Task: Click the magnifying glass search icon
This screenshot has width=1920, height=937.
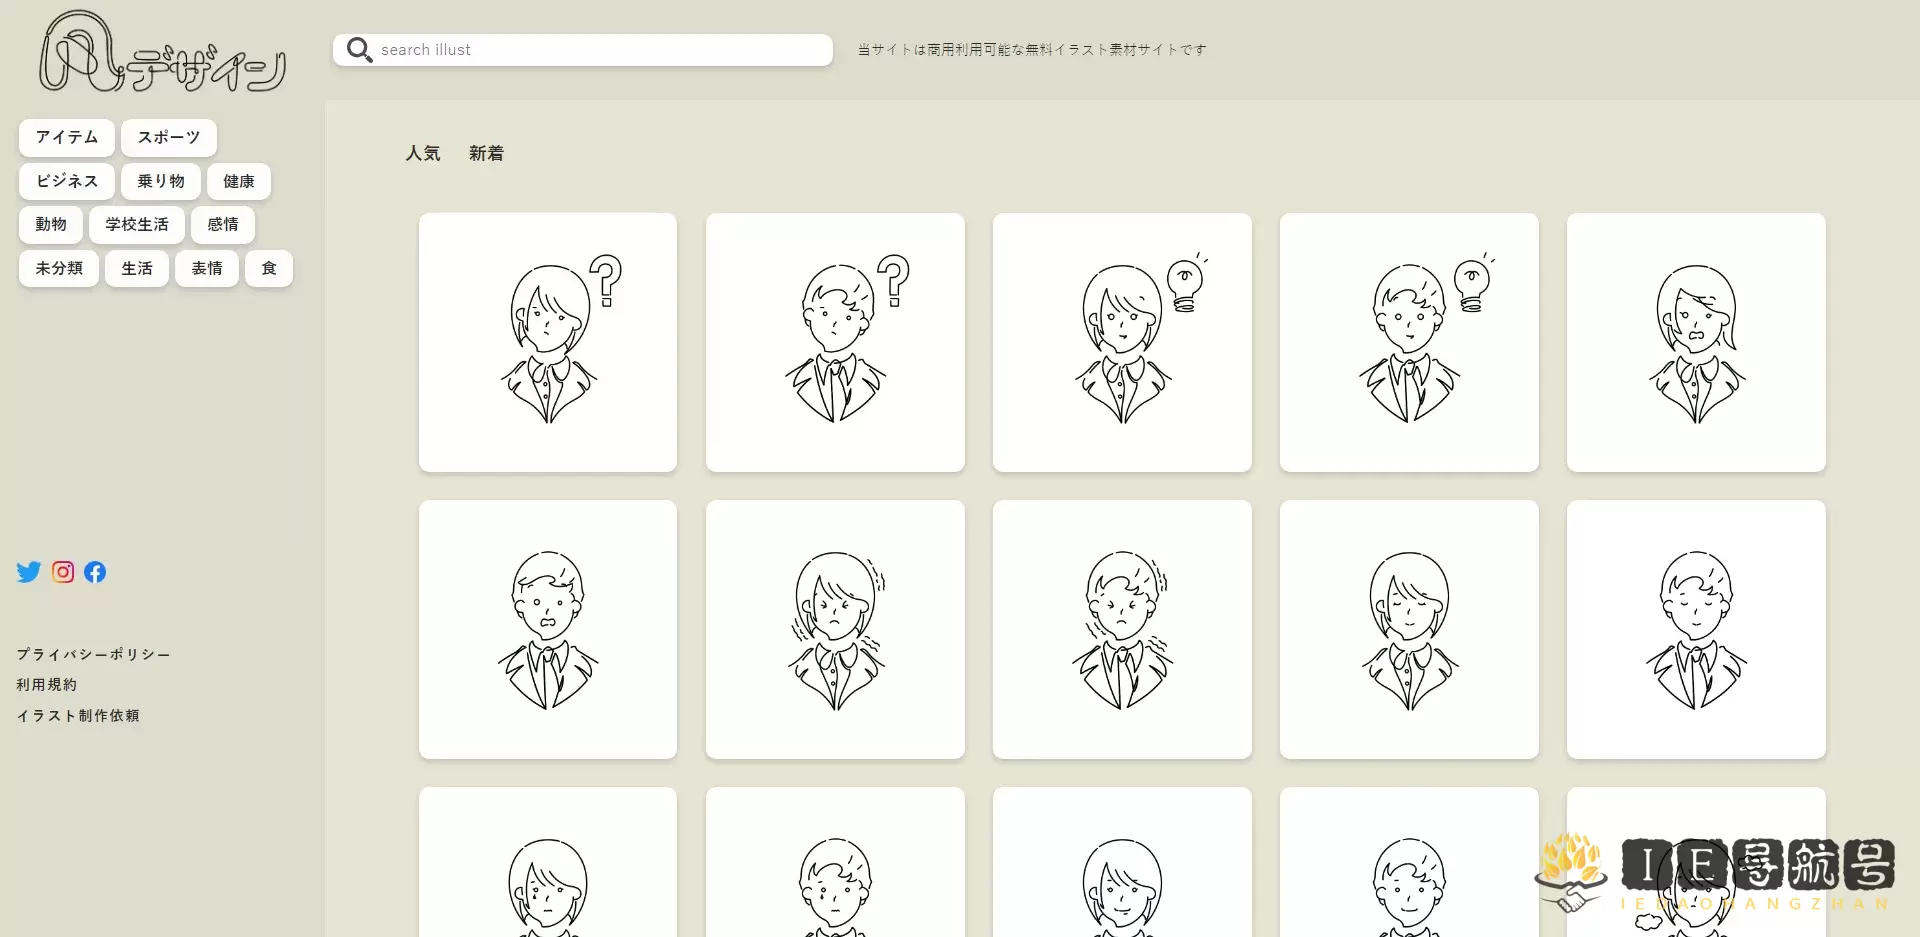Action: pyautogui.click(x=359, y=50)
